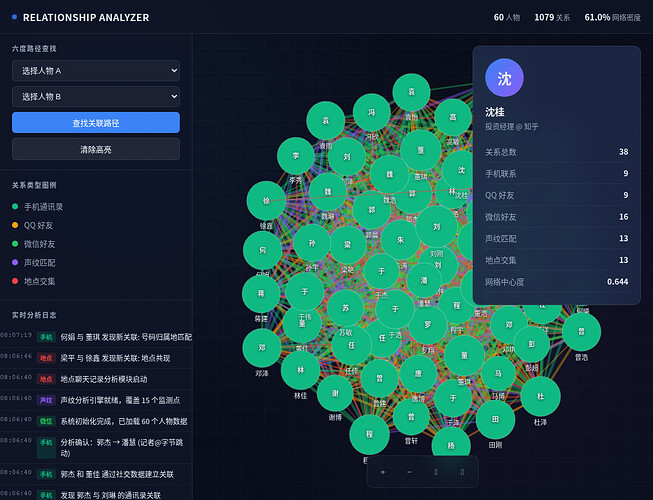
Task: Click log entry 何娟 与 董琪 发现新关联
Action: pyautogui.click(x=96, y=337)
